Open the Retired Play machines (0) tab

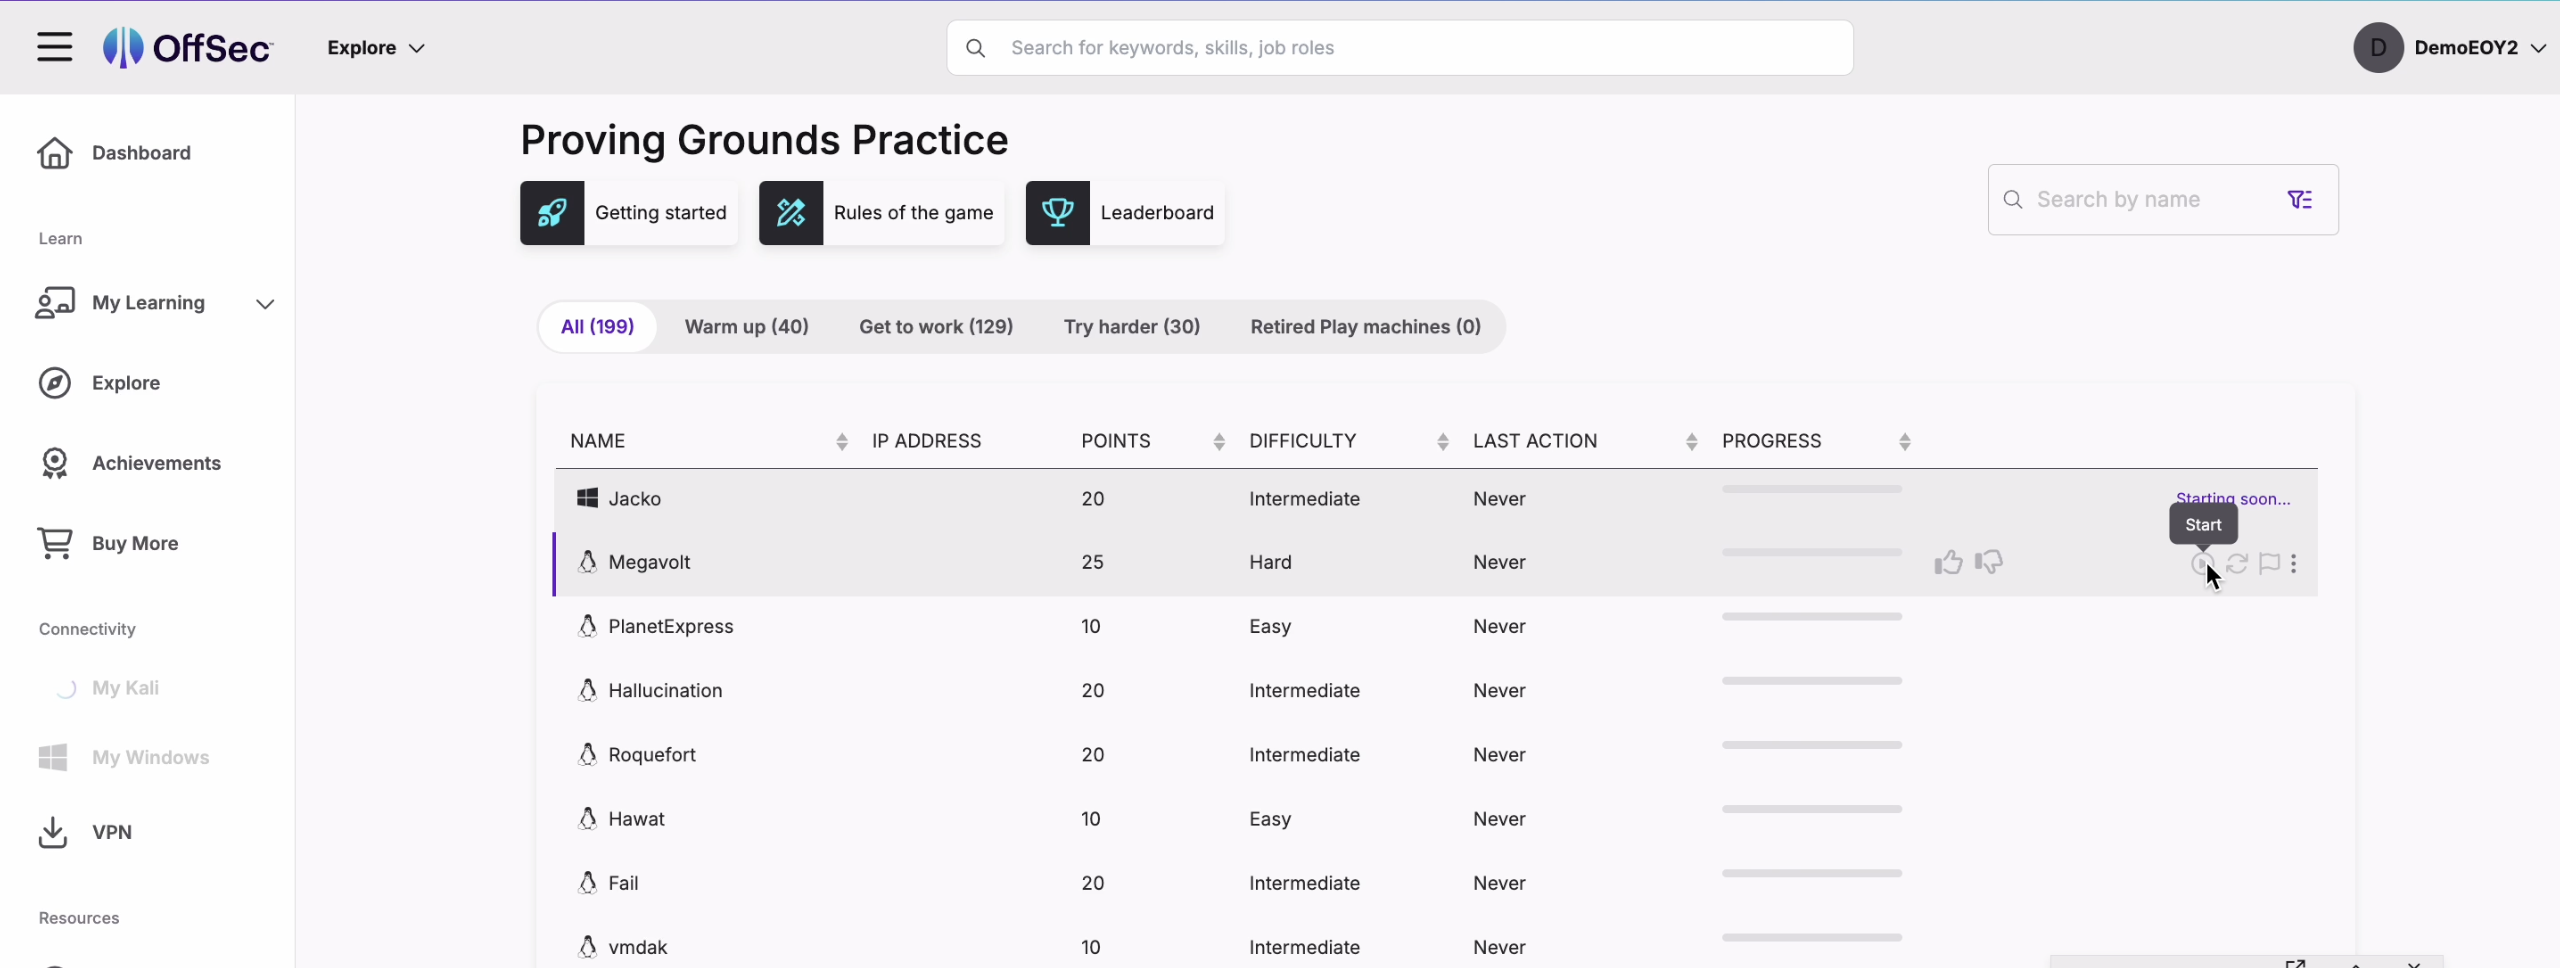point(1366,327)
